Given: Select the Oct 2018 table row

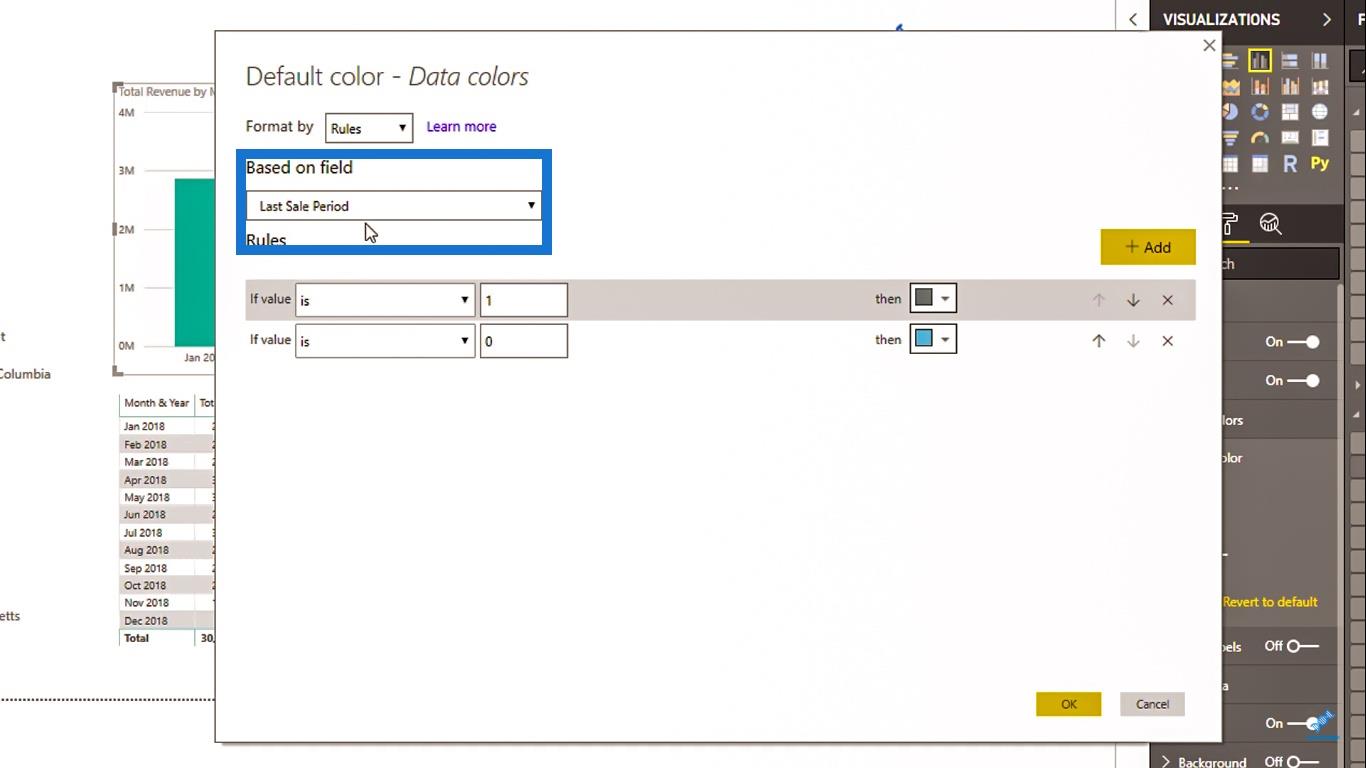Looking at the screenshot, I should tap(166, 585).
